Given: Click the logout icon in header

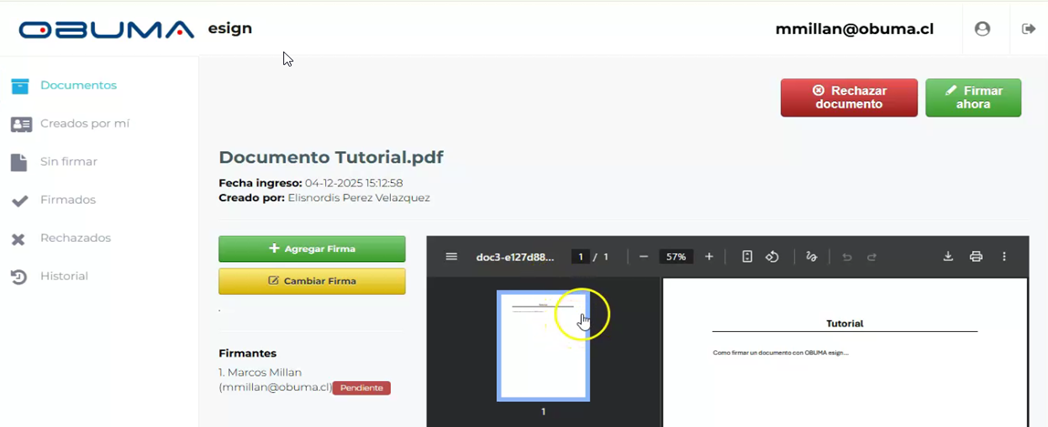Looking at the screenshot, I should [x=1028, y=29].
